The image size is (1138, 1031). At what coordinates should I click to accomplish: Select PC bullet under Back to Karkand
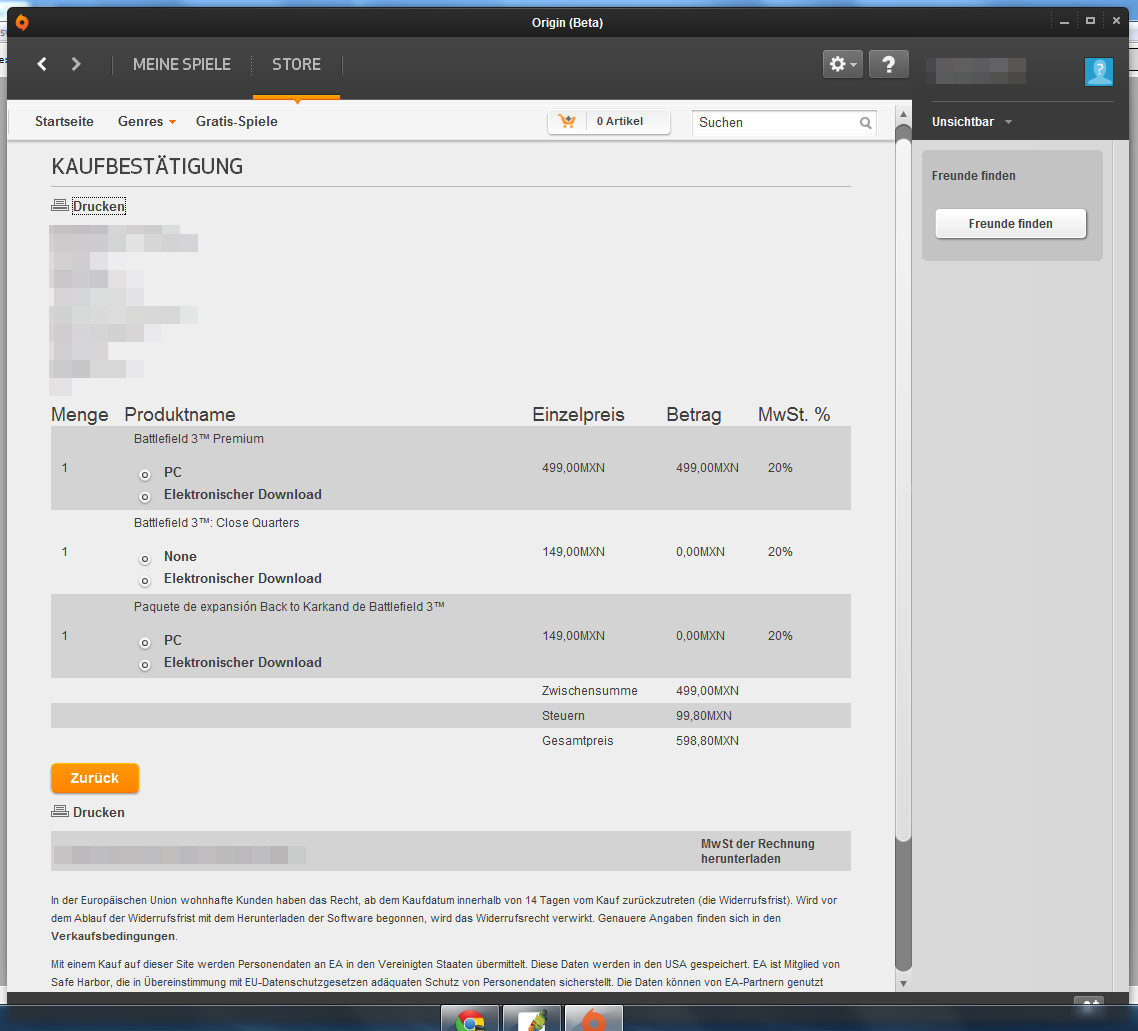coord(144,643)
